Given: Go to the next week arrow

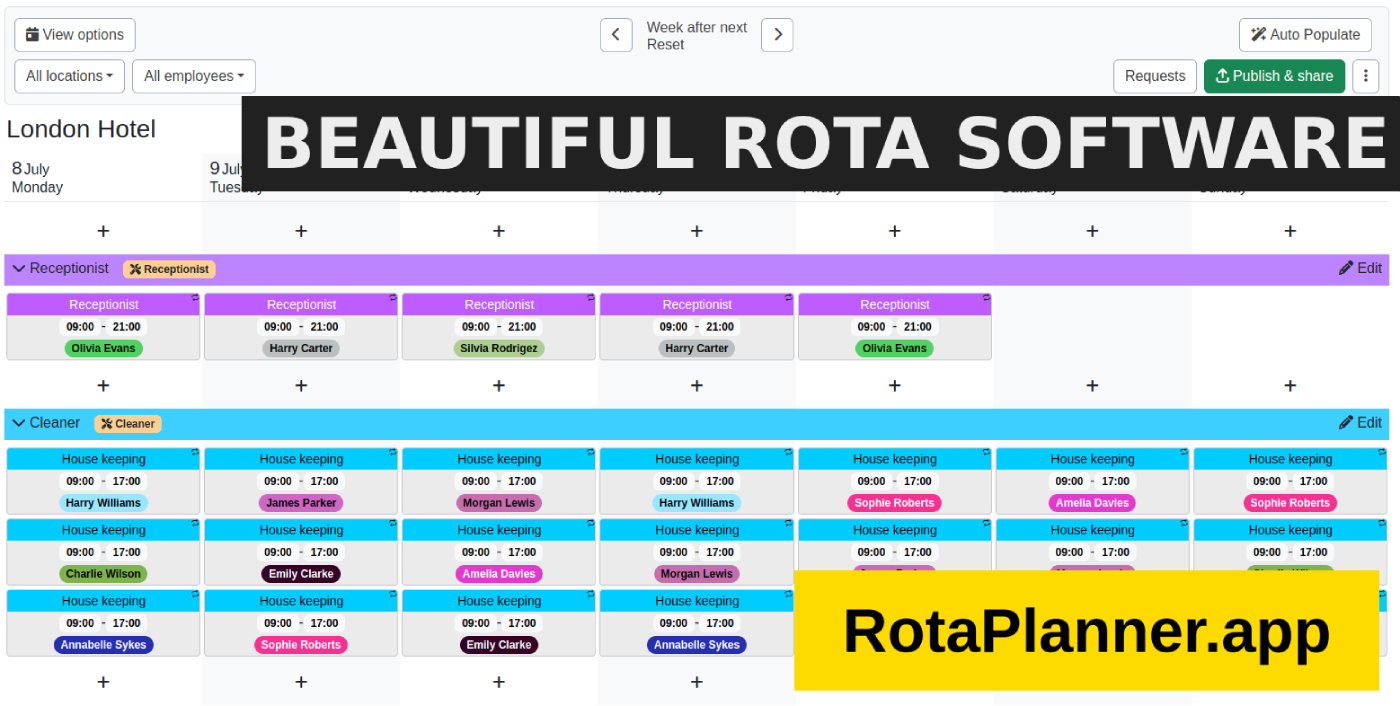Looking at the screenshot, I should click(x=777, y=35).
